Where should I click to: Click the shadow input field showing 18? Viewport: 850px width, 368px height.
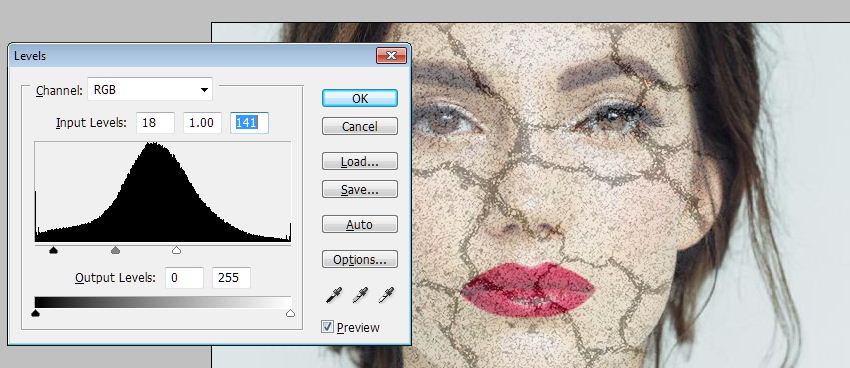[x=156, y=123]
